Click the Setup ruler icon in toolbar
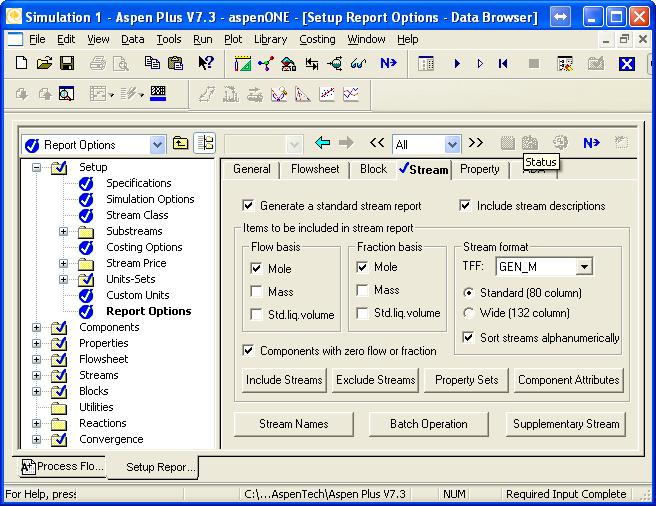The image size is (656, 506). pos(243,64)
